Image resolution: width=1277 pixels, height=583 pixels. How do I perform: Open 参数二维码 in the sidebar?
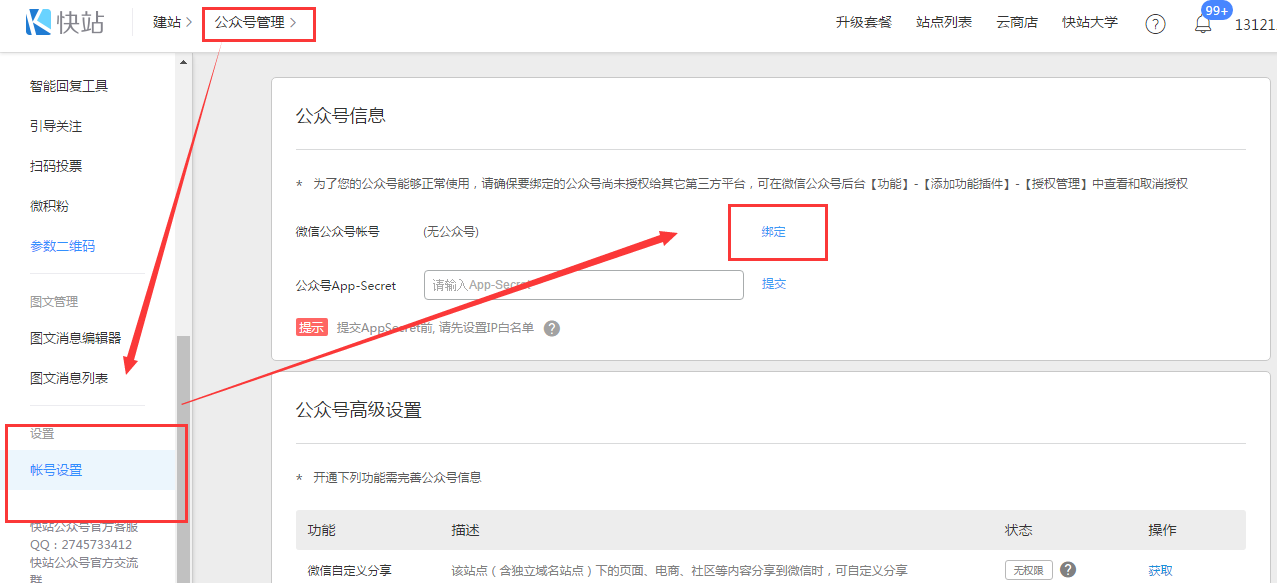pyautogui.click(x=62, y=246)
